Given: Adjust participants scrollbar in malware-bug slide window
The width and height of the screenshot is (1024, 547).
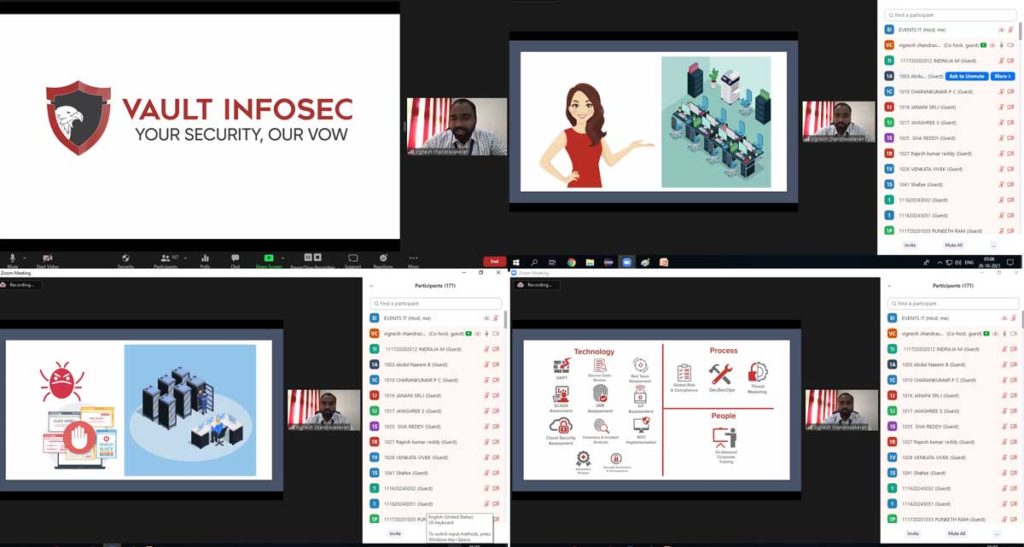Looking at the screenshot, I should pyautogui.click(x=504, y=320).
